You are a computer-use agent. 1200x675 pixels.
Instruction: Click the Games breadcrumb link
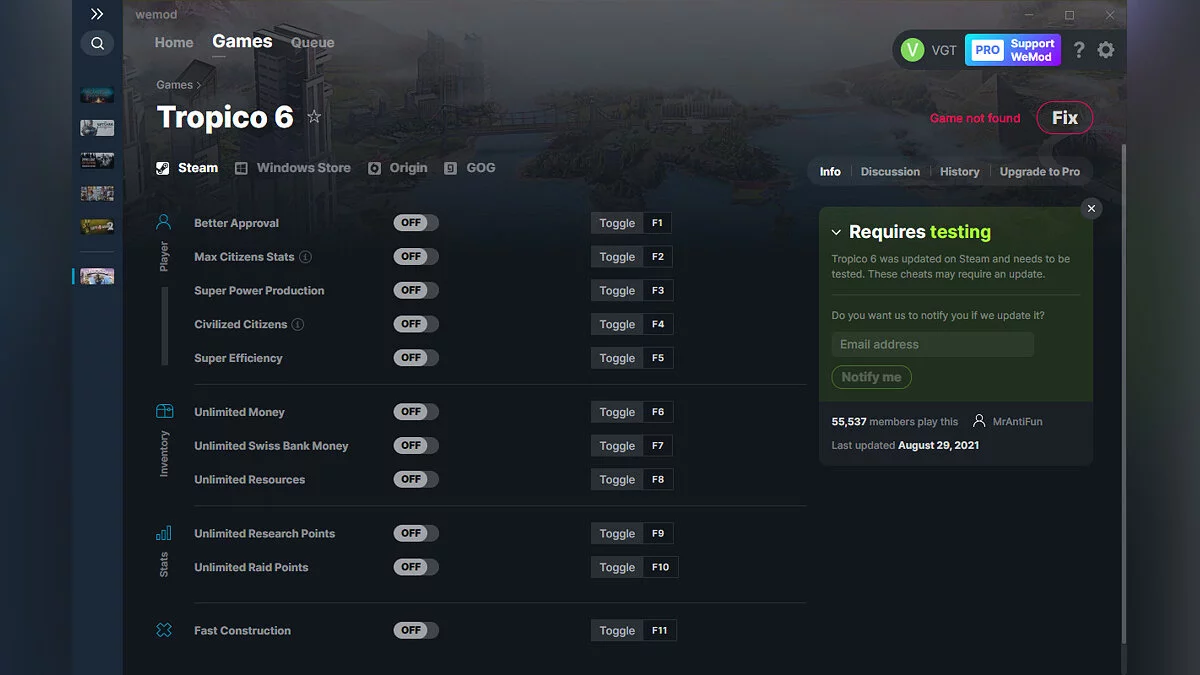click(174, 85)
